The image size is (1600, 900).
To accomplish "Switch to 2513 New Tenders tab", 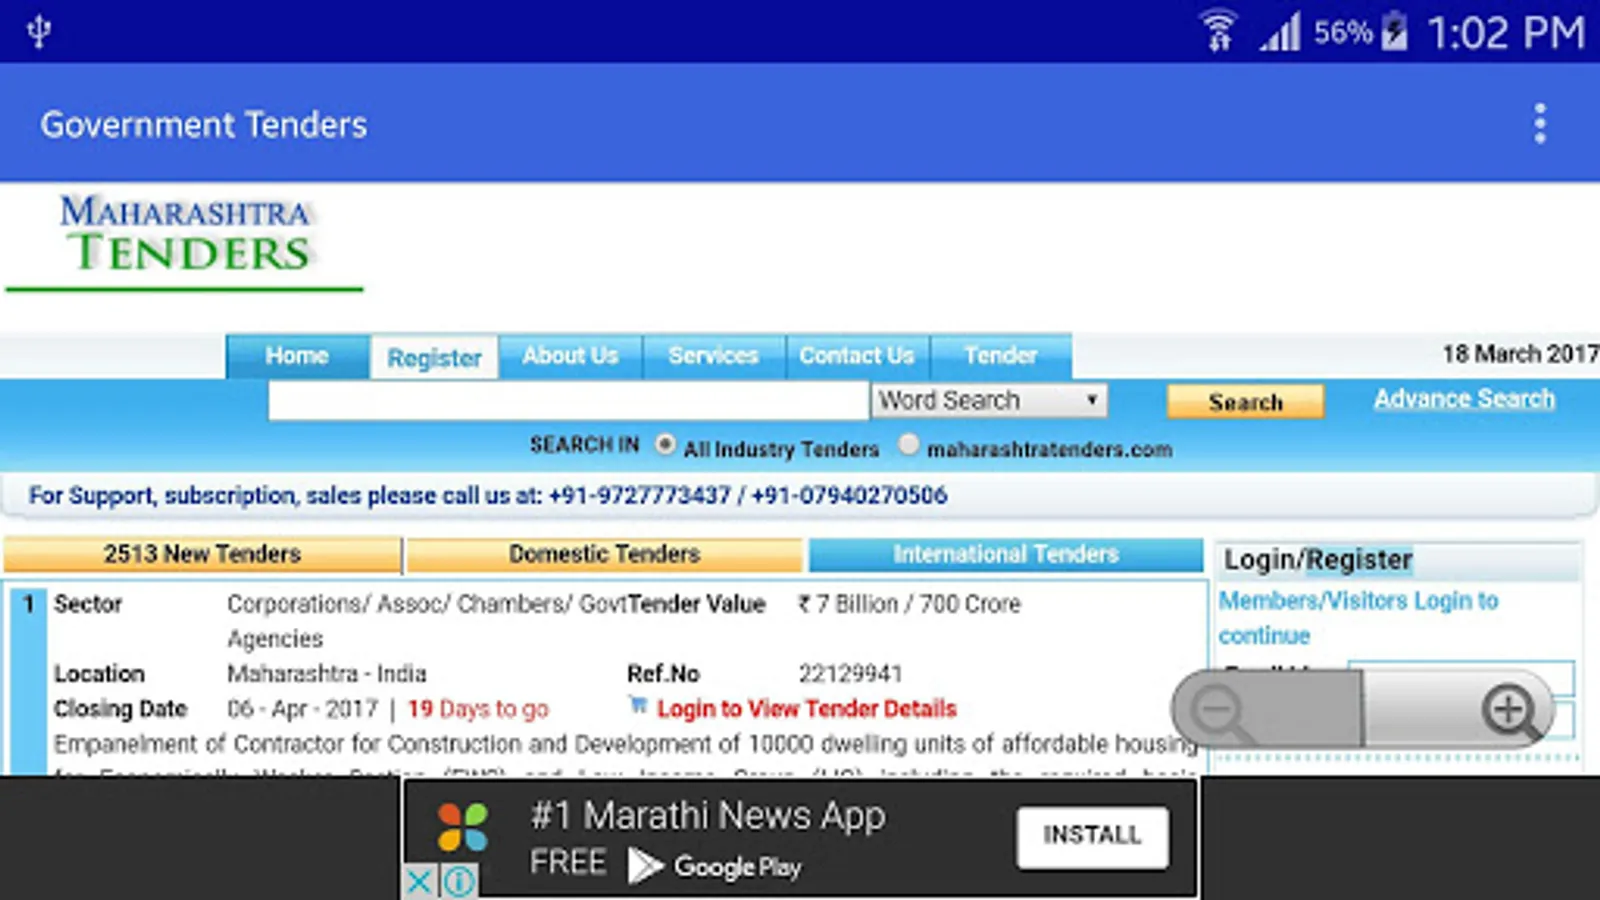I will 202,554.
